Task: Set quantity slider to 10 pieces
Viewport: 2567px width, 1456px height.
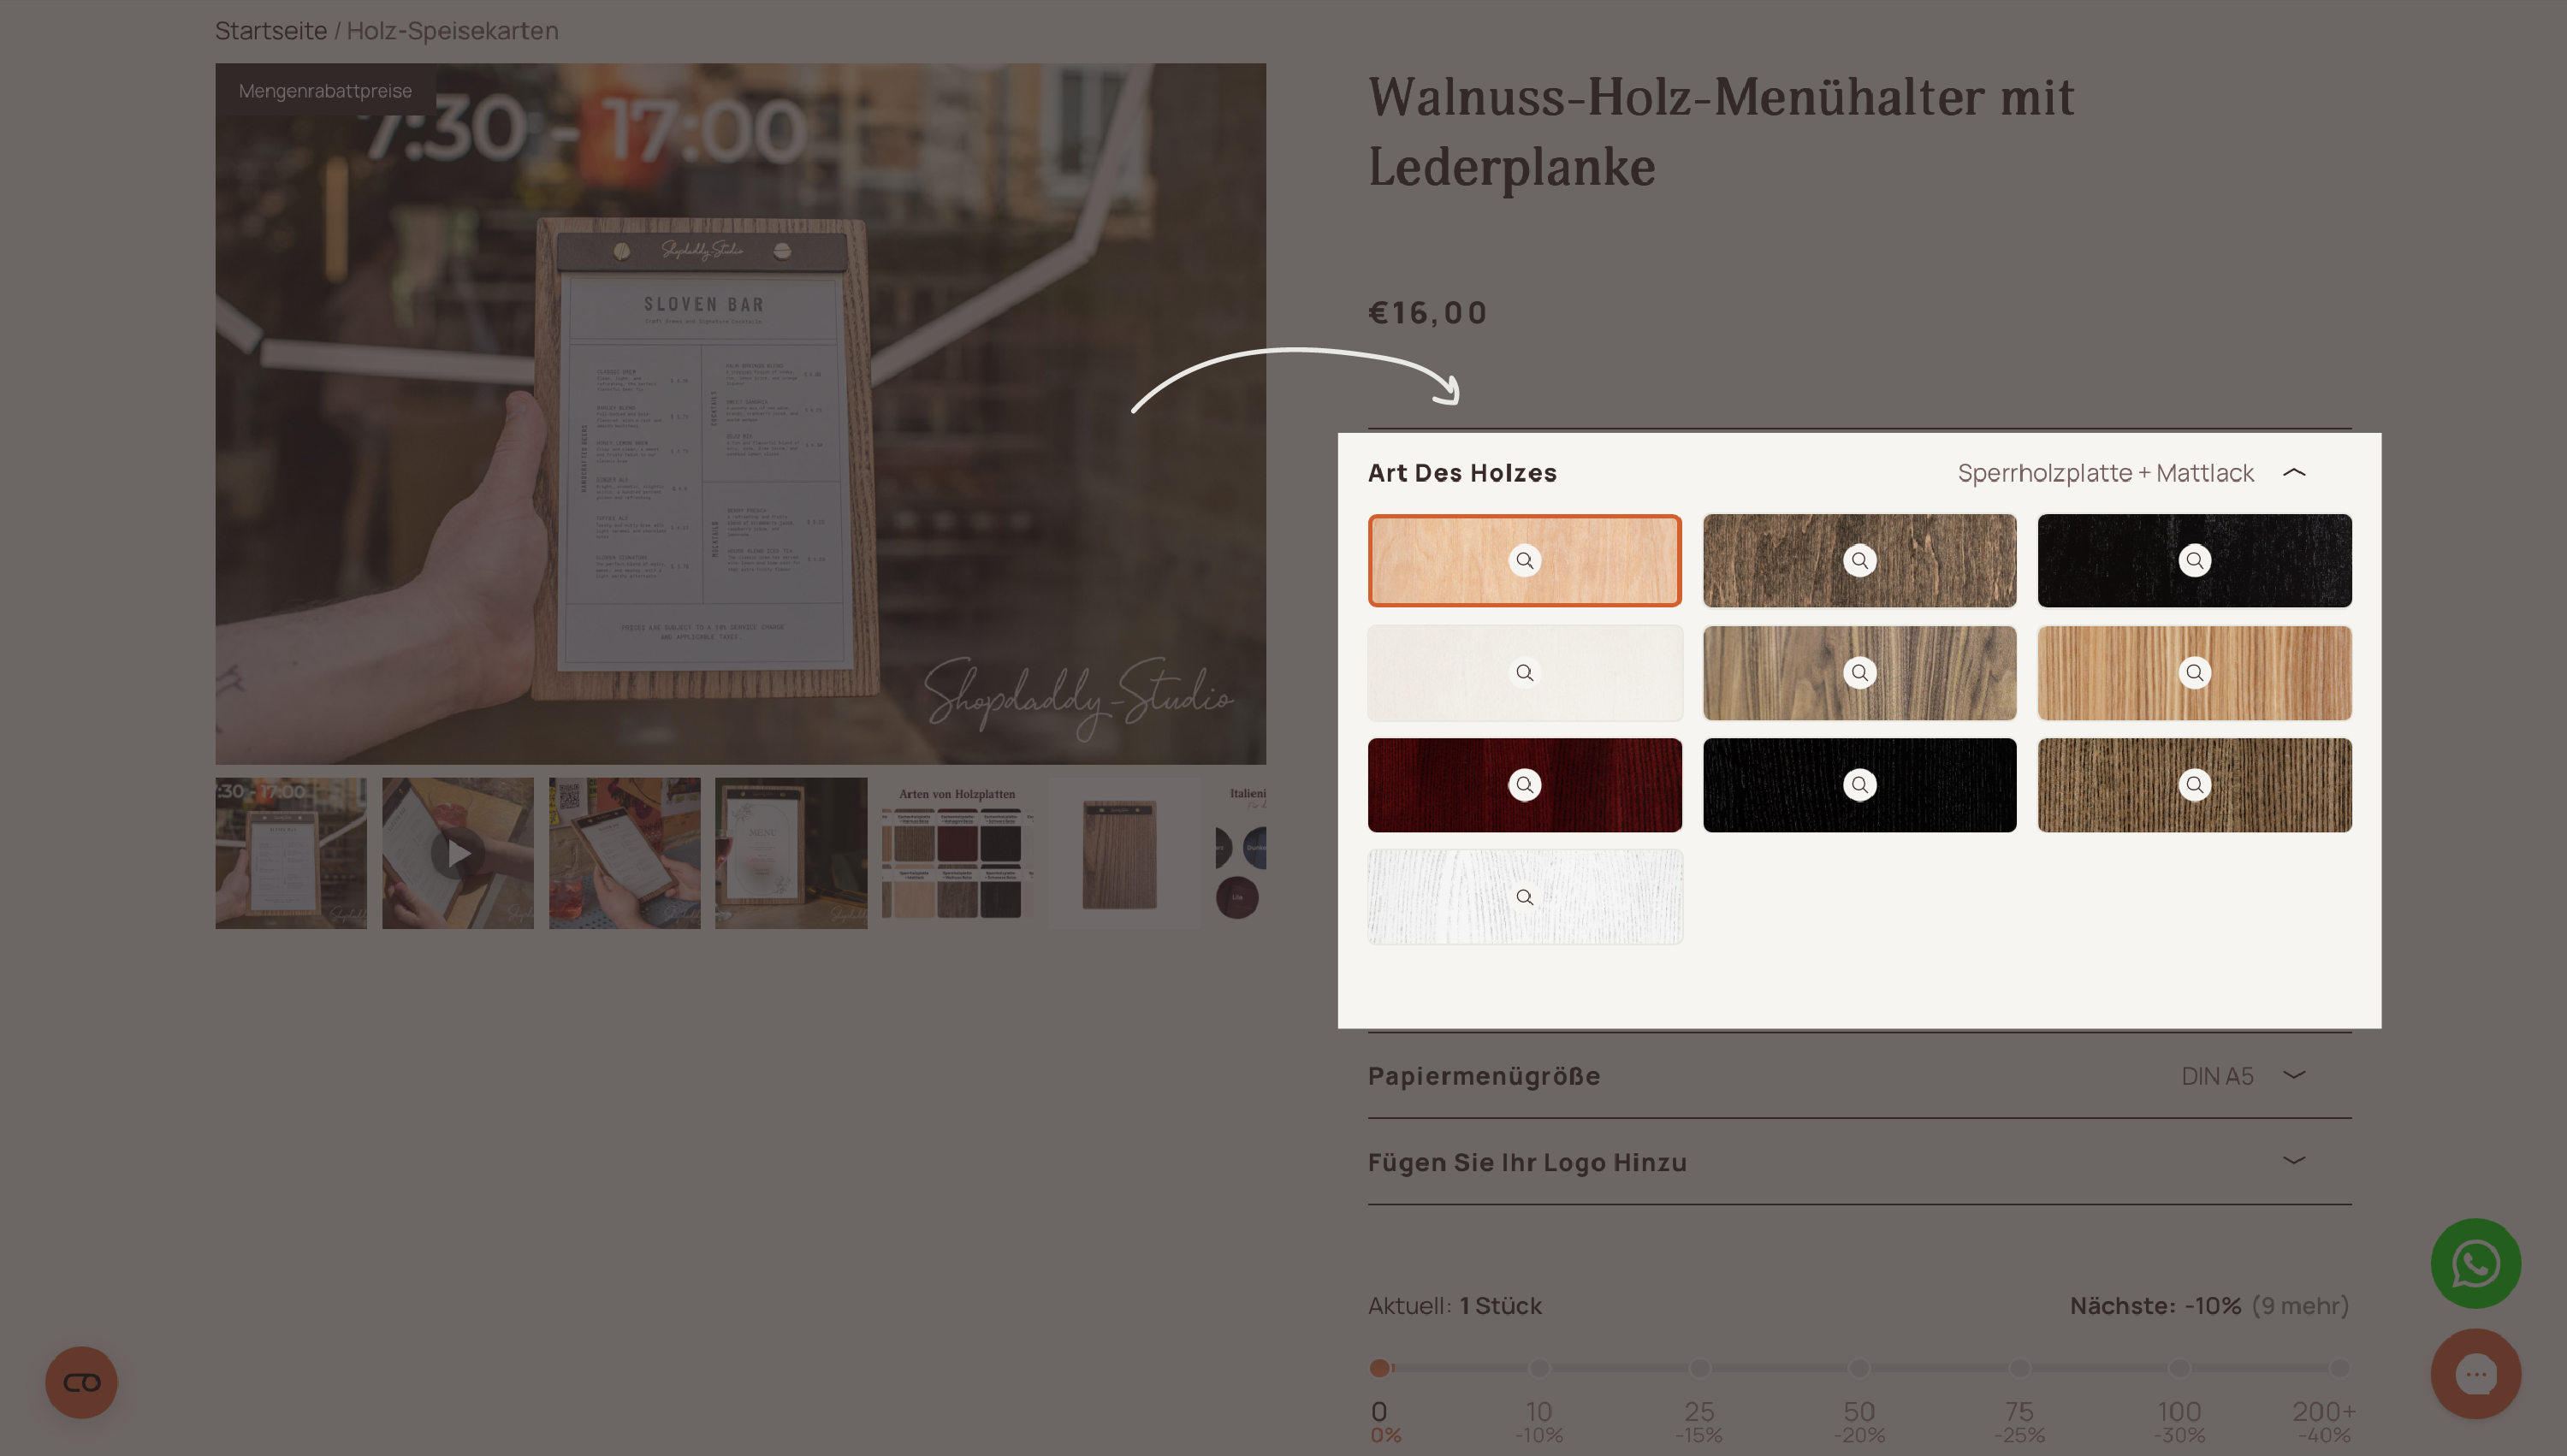Action: pos(1538,1367)
